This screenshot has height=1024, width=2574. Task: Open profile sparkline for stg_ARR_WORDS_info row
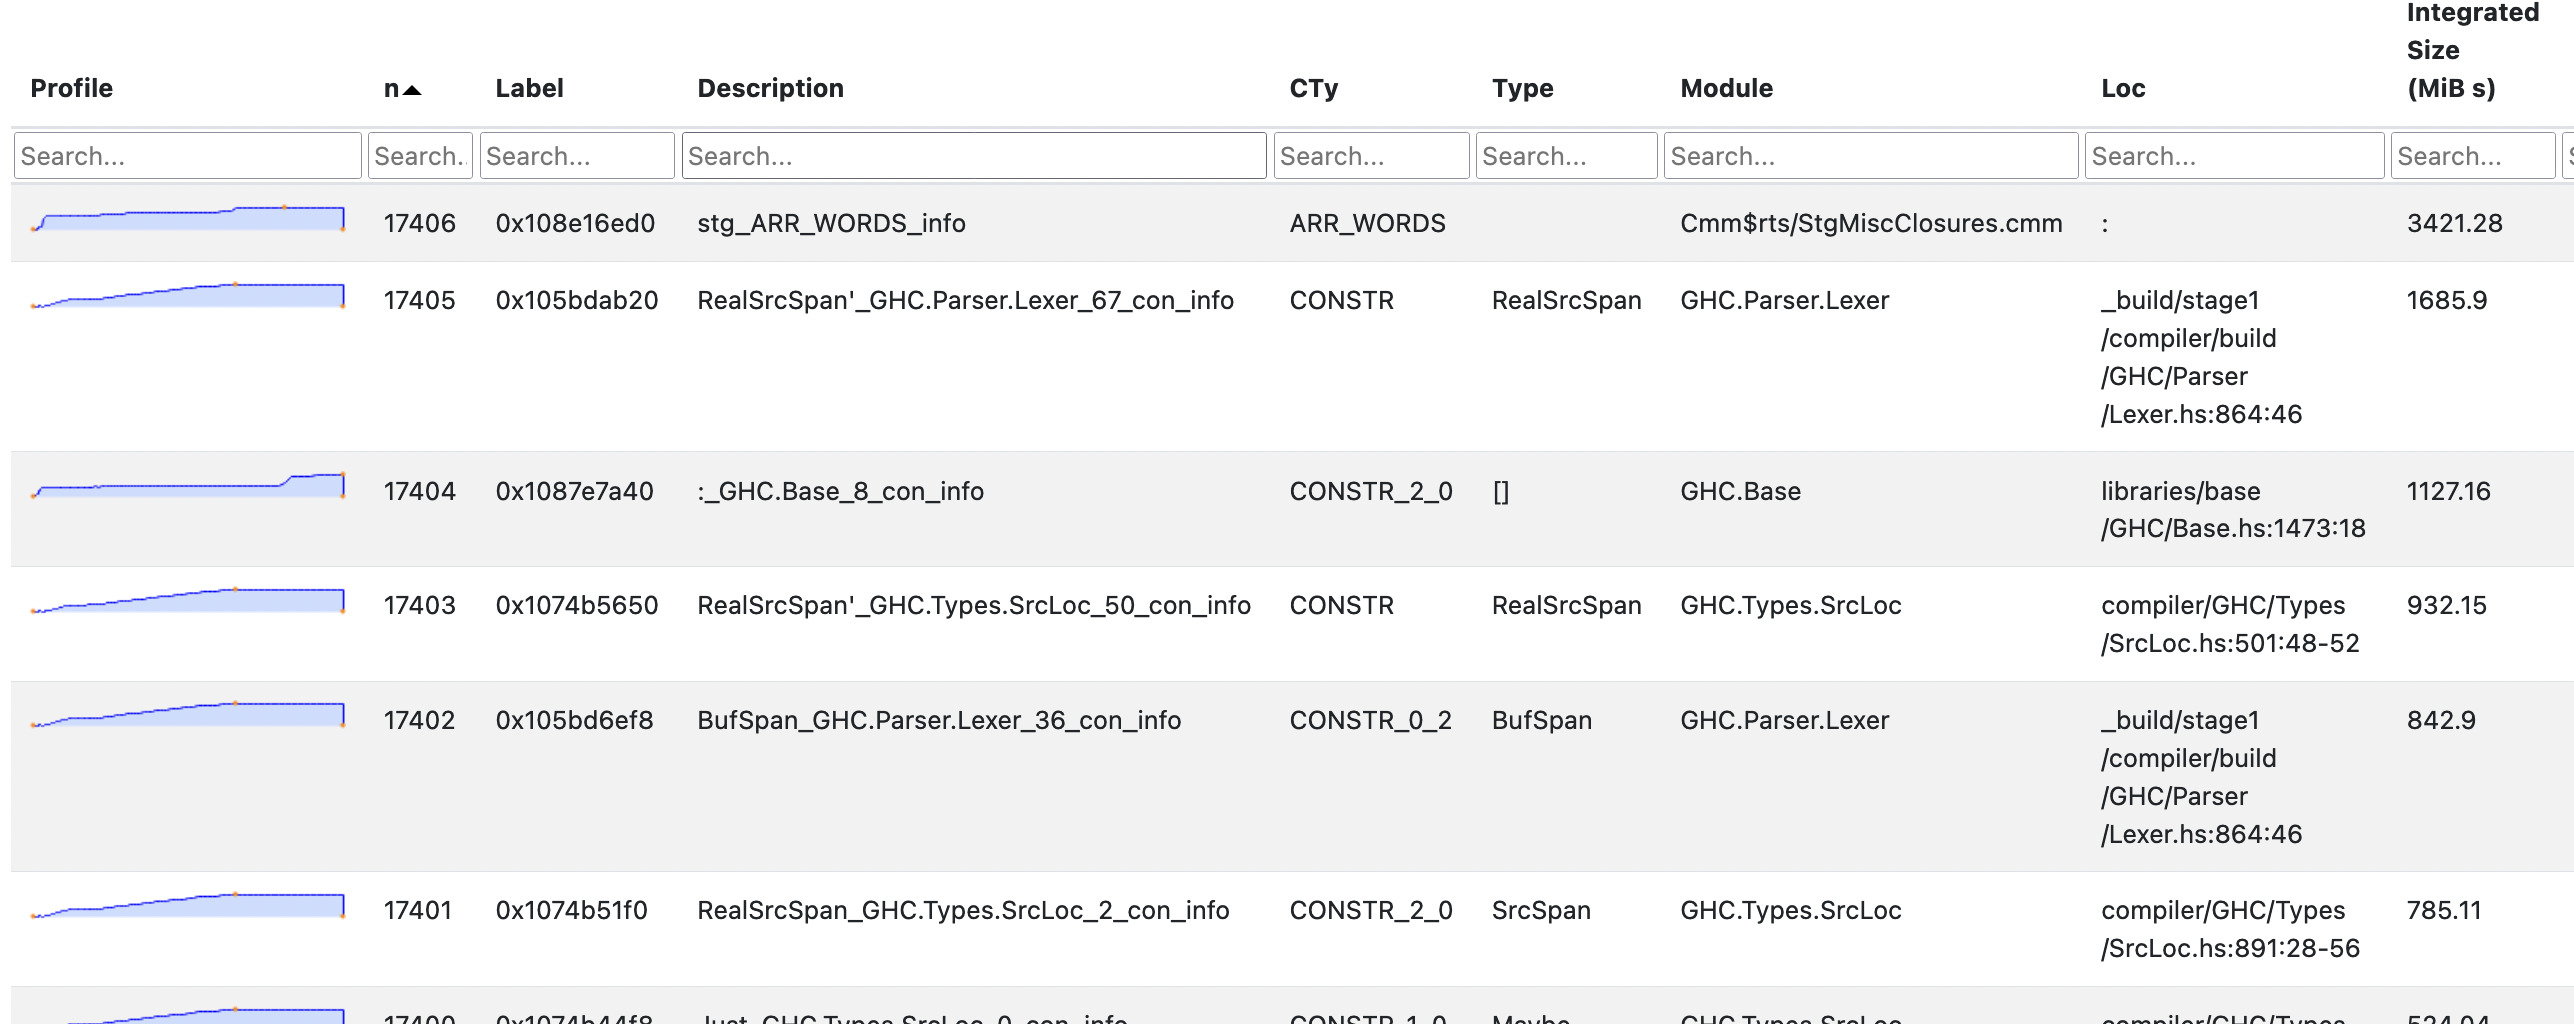188,219
